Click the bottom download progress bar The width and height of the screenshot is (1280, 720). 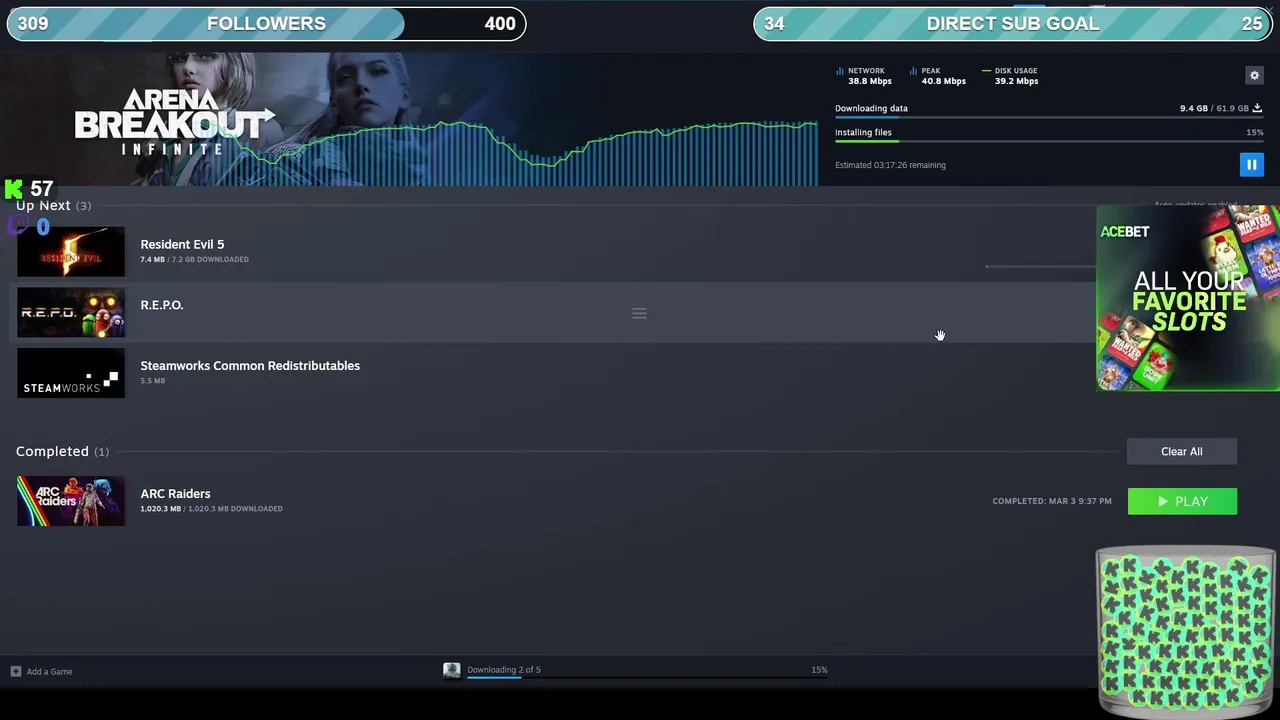pyautogui.click(x=647, y=677)
